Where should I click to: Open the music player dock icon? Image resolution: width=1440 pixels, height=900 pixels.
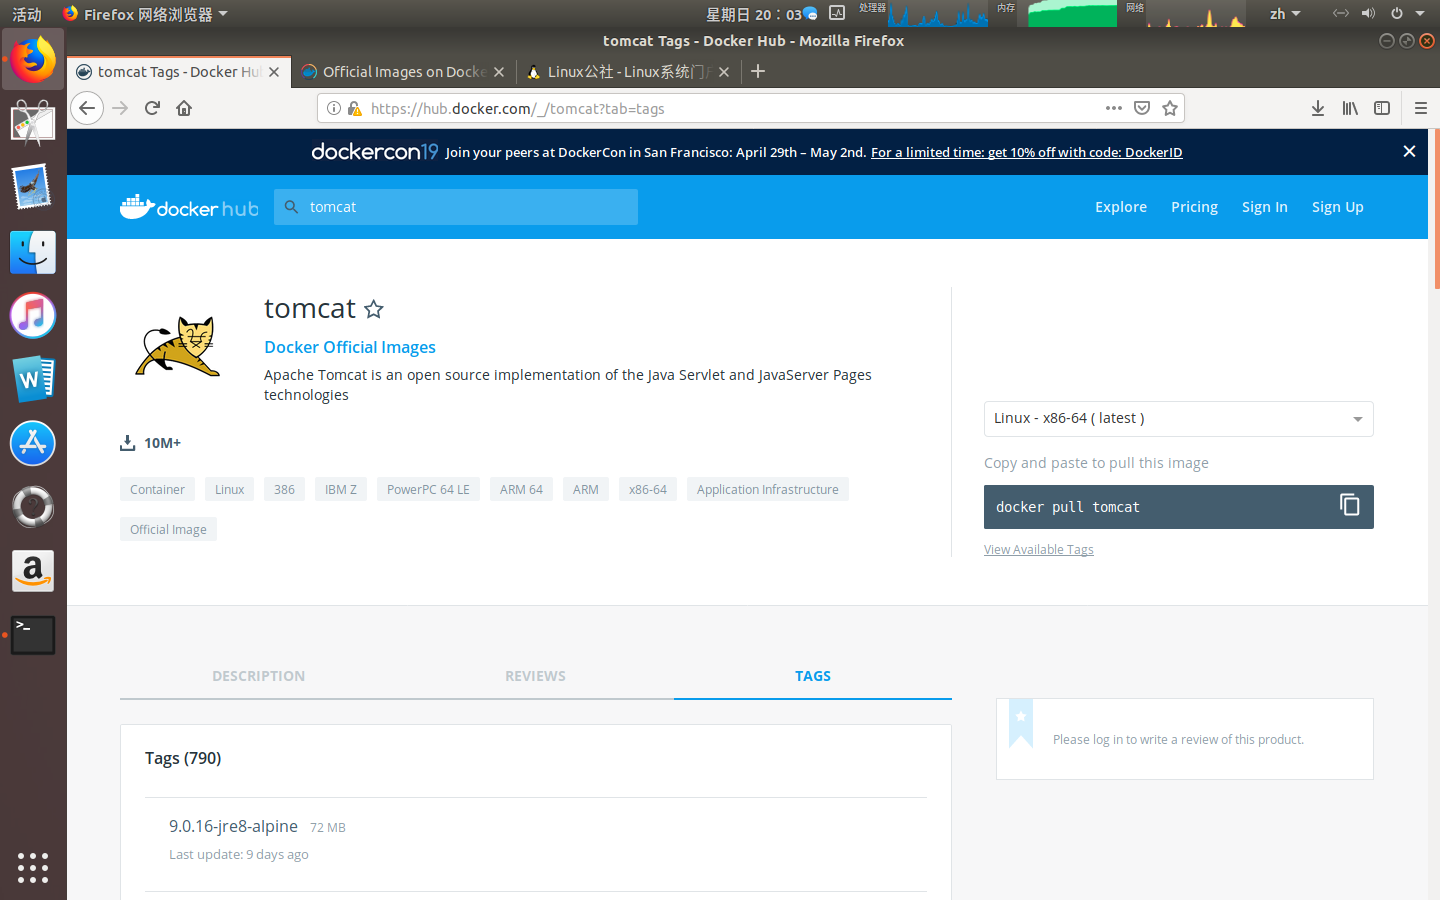tap(33, 315)
